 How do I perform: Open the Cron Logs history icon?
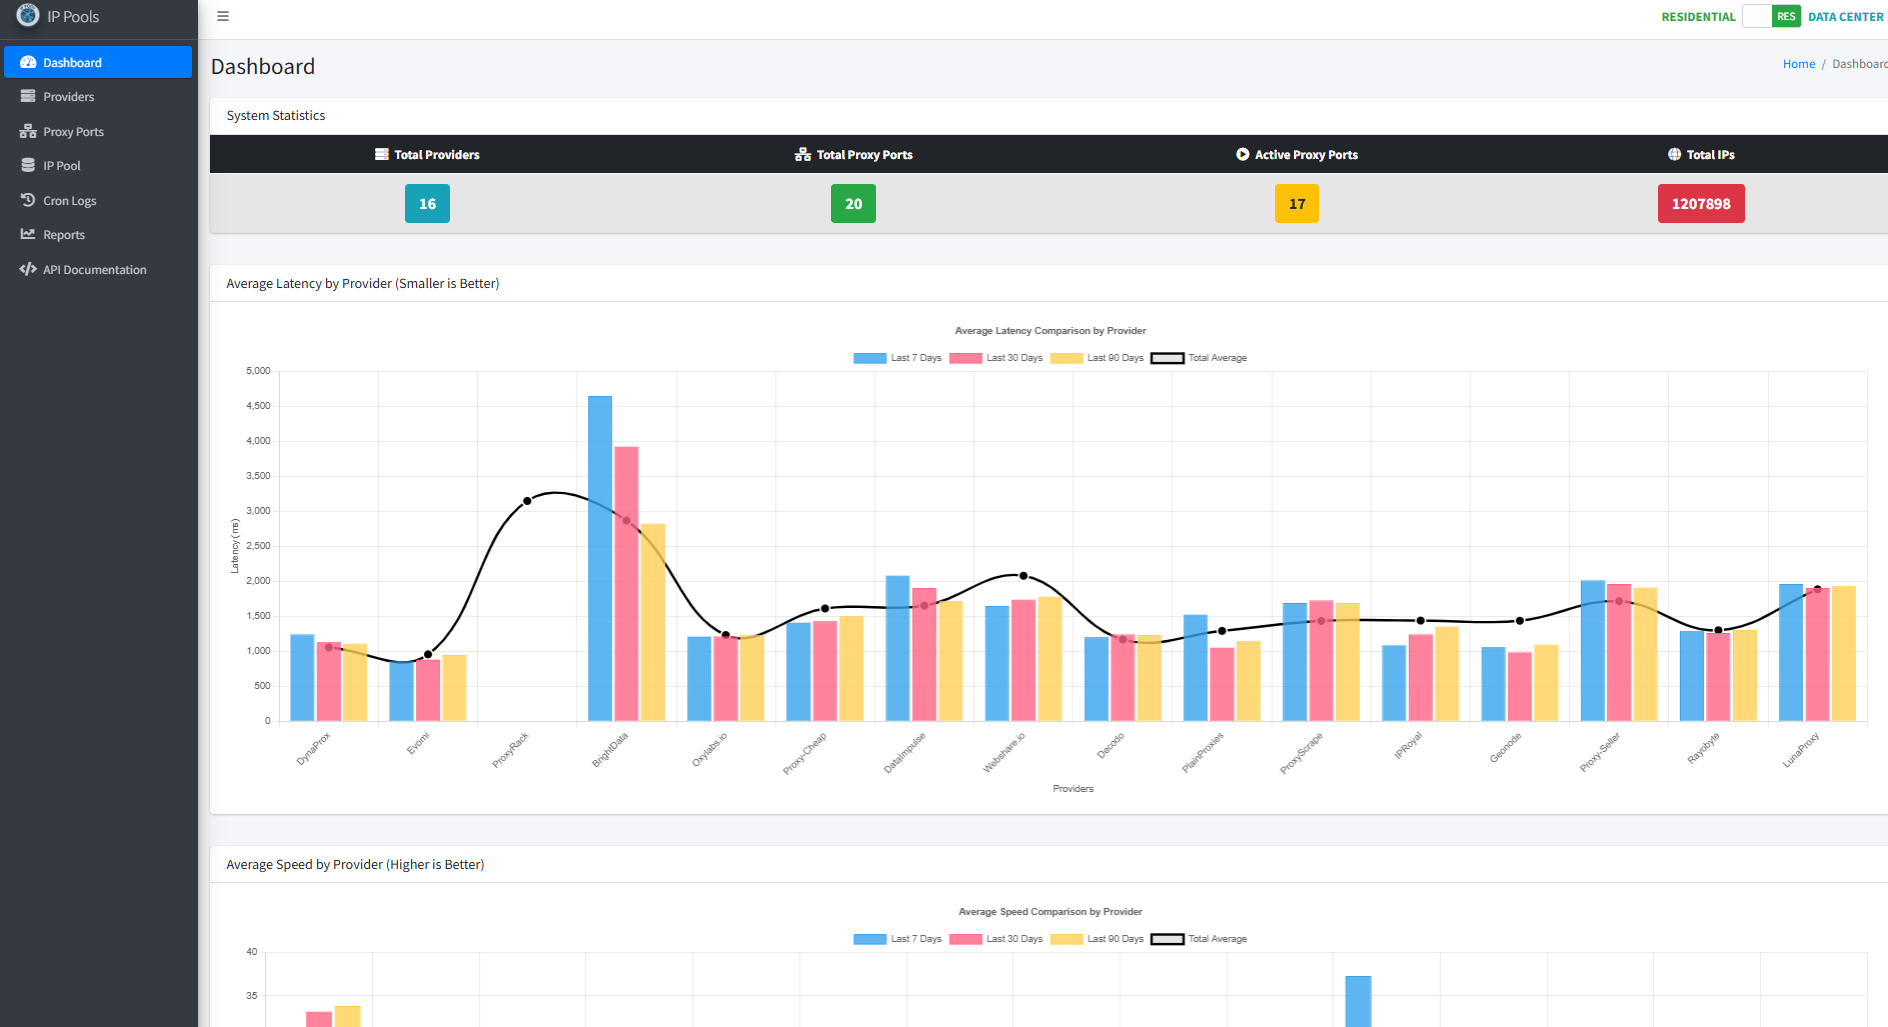tap(28, 200)
